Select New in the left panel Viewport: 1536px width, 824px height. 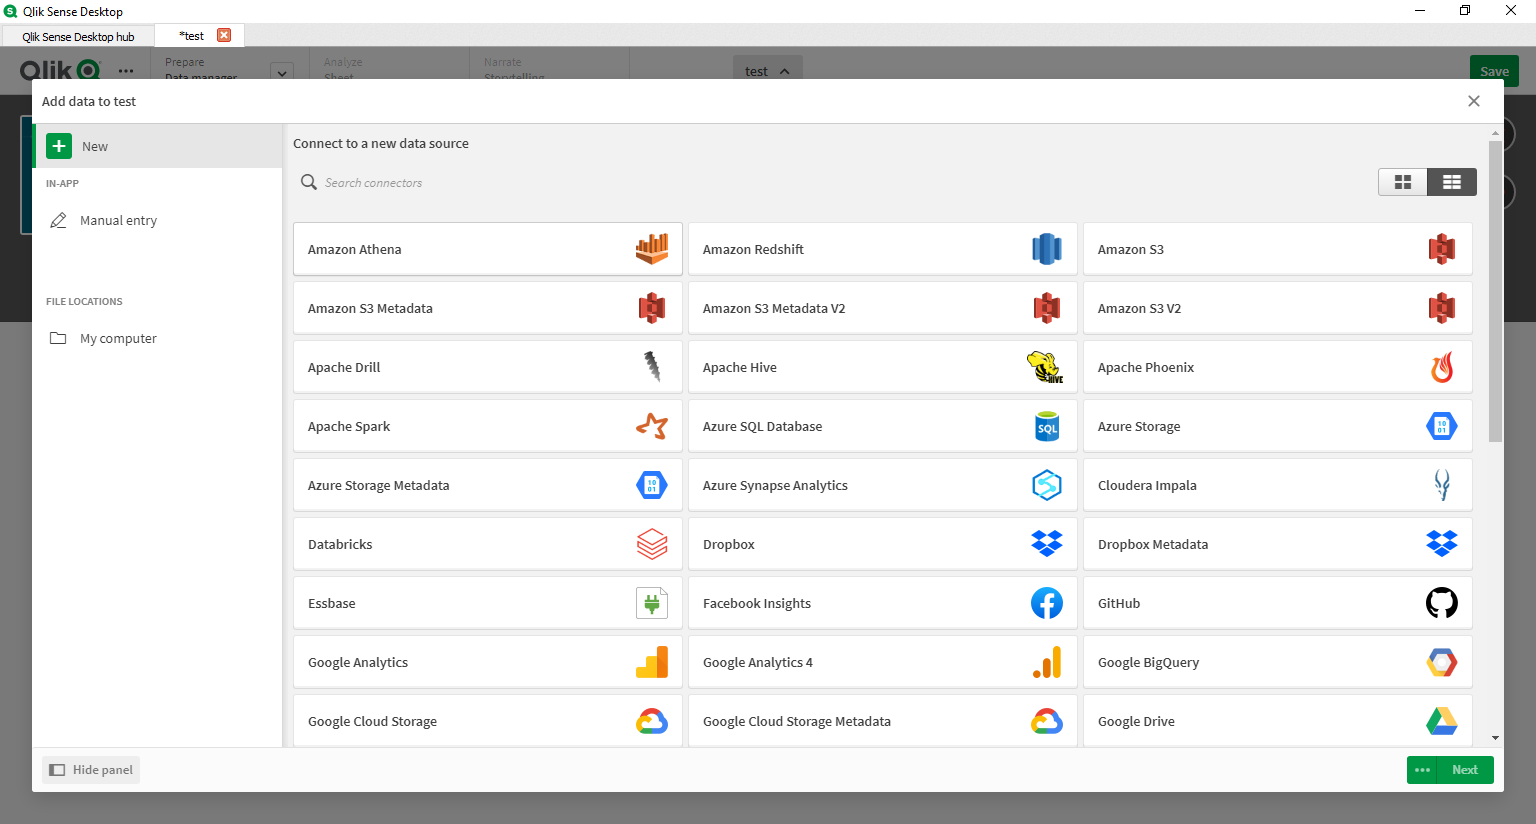pos(157,146)
